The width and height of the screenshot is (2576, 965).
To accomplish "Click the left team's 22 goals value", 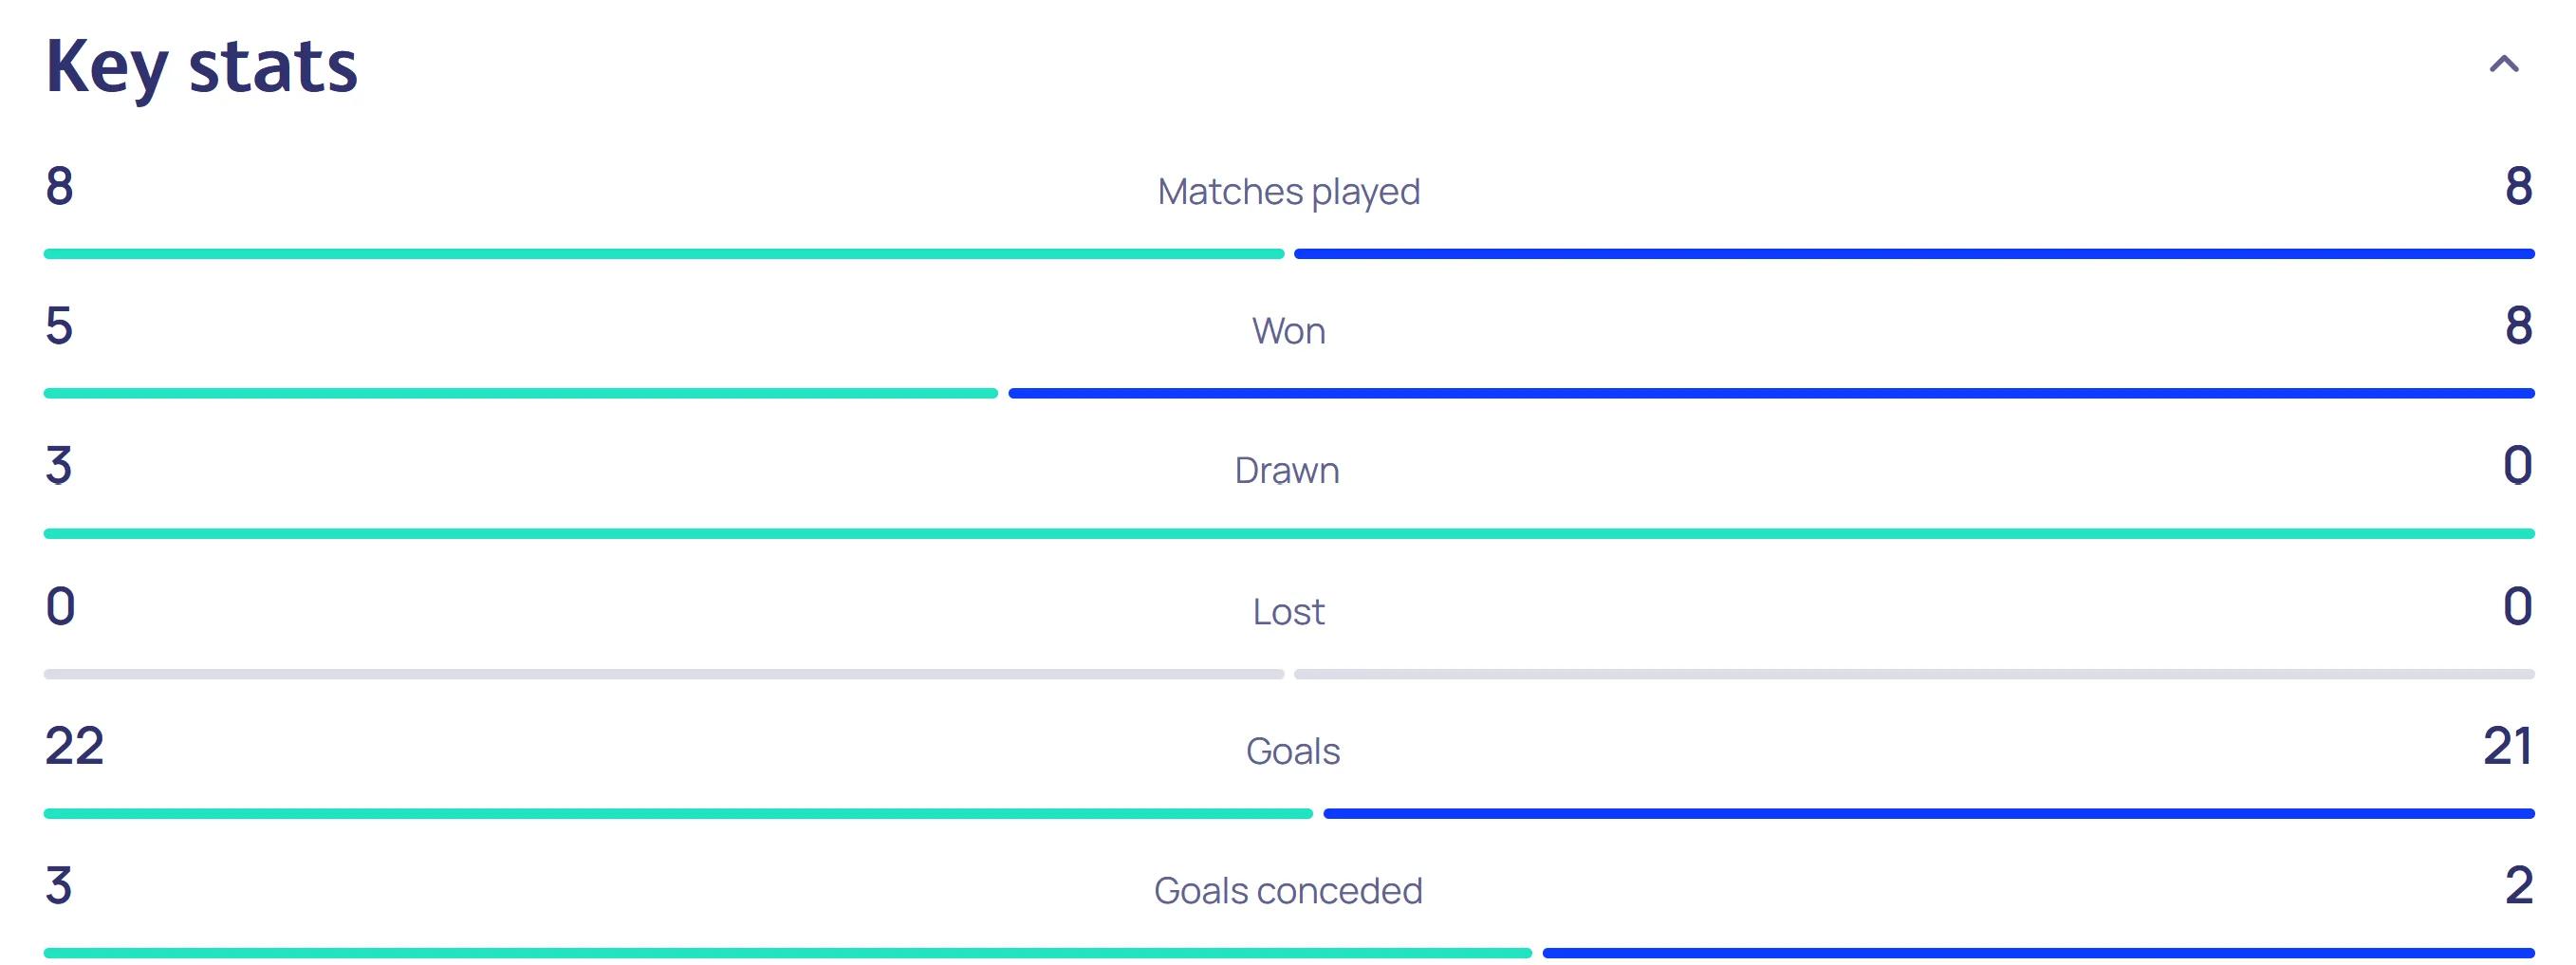I will coord(74,747).
